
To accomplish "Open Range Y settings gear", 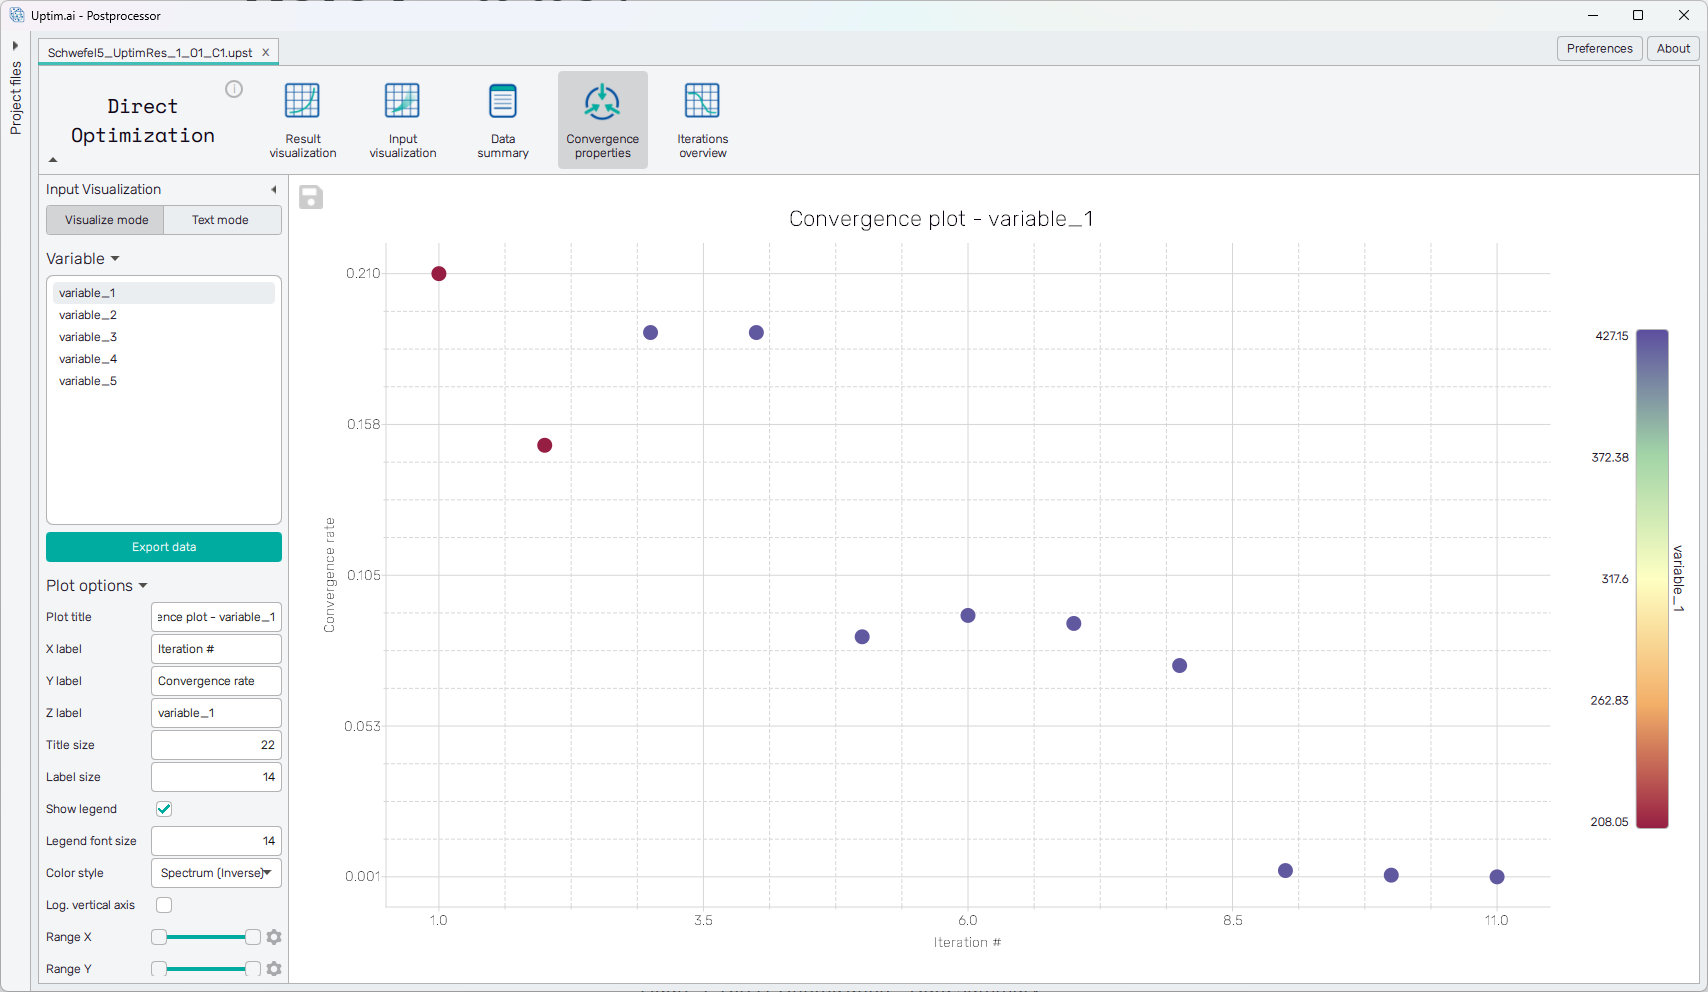I will tap(274, 969).
